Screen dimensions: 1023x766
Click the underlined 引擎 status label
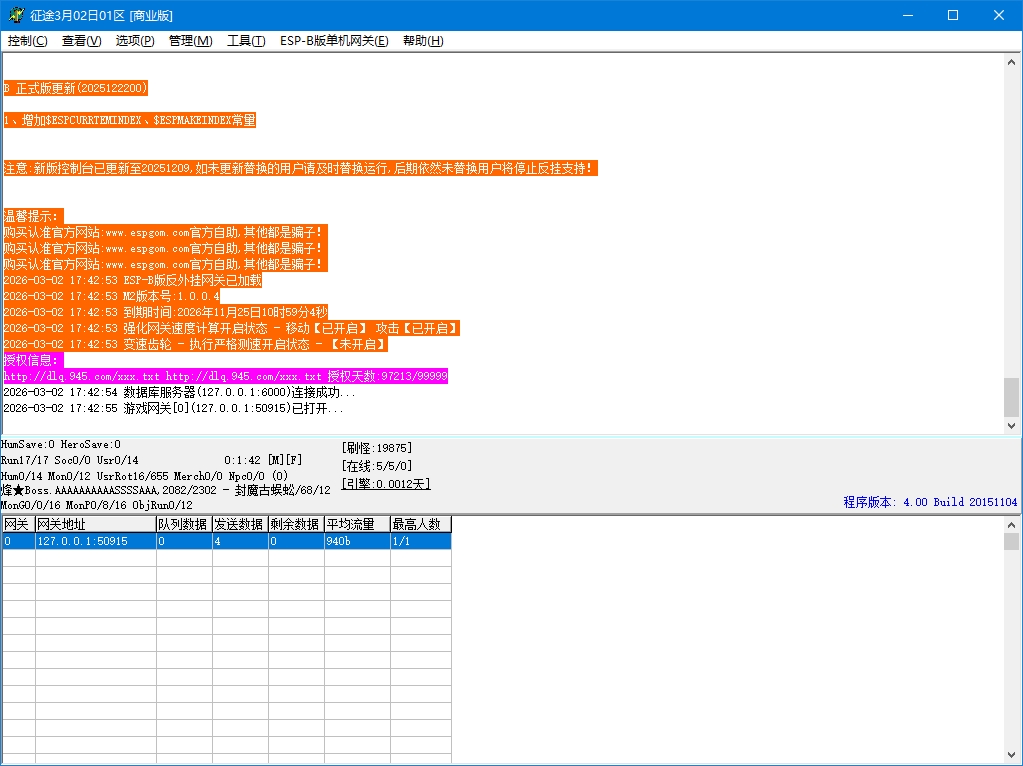(x=385, y=483)
